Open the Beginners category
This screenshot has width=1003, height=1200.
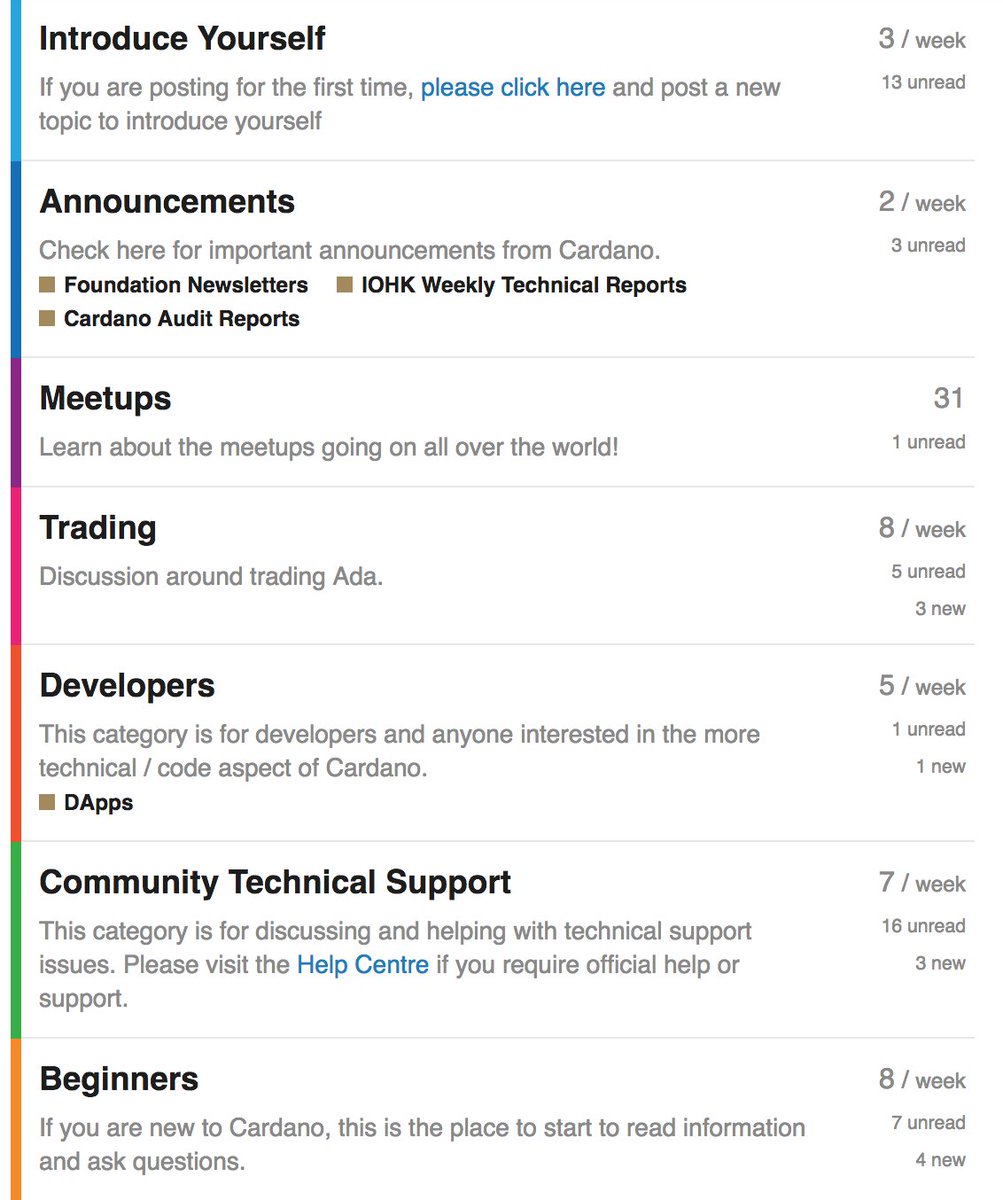pos(119,1079)
